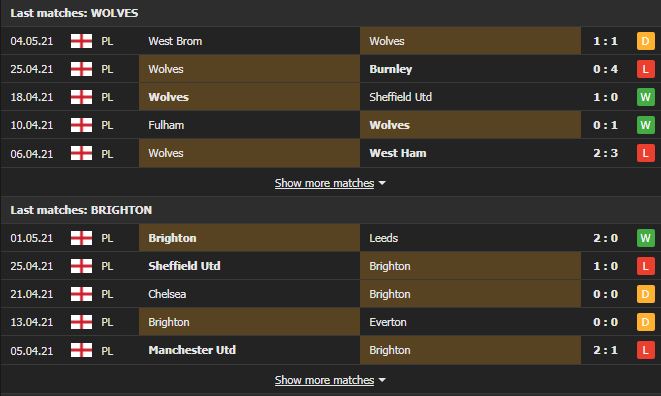Select the West Ham team name

398,153
